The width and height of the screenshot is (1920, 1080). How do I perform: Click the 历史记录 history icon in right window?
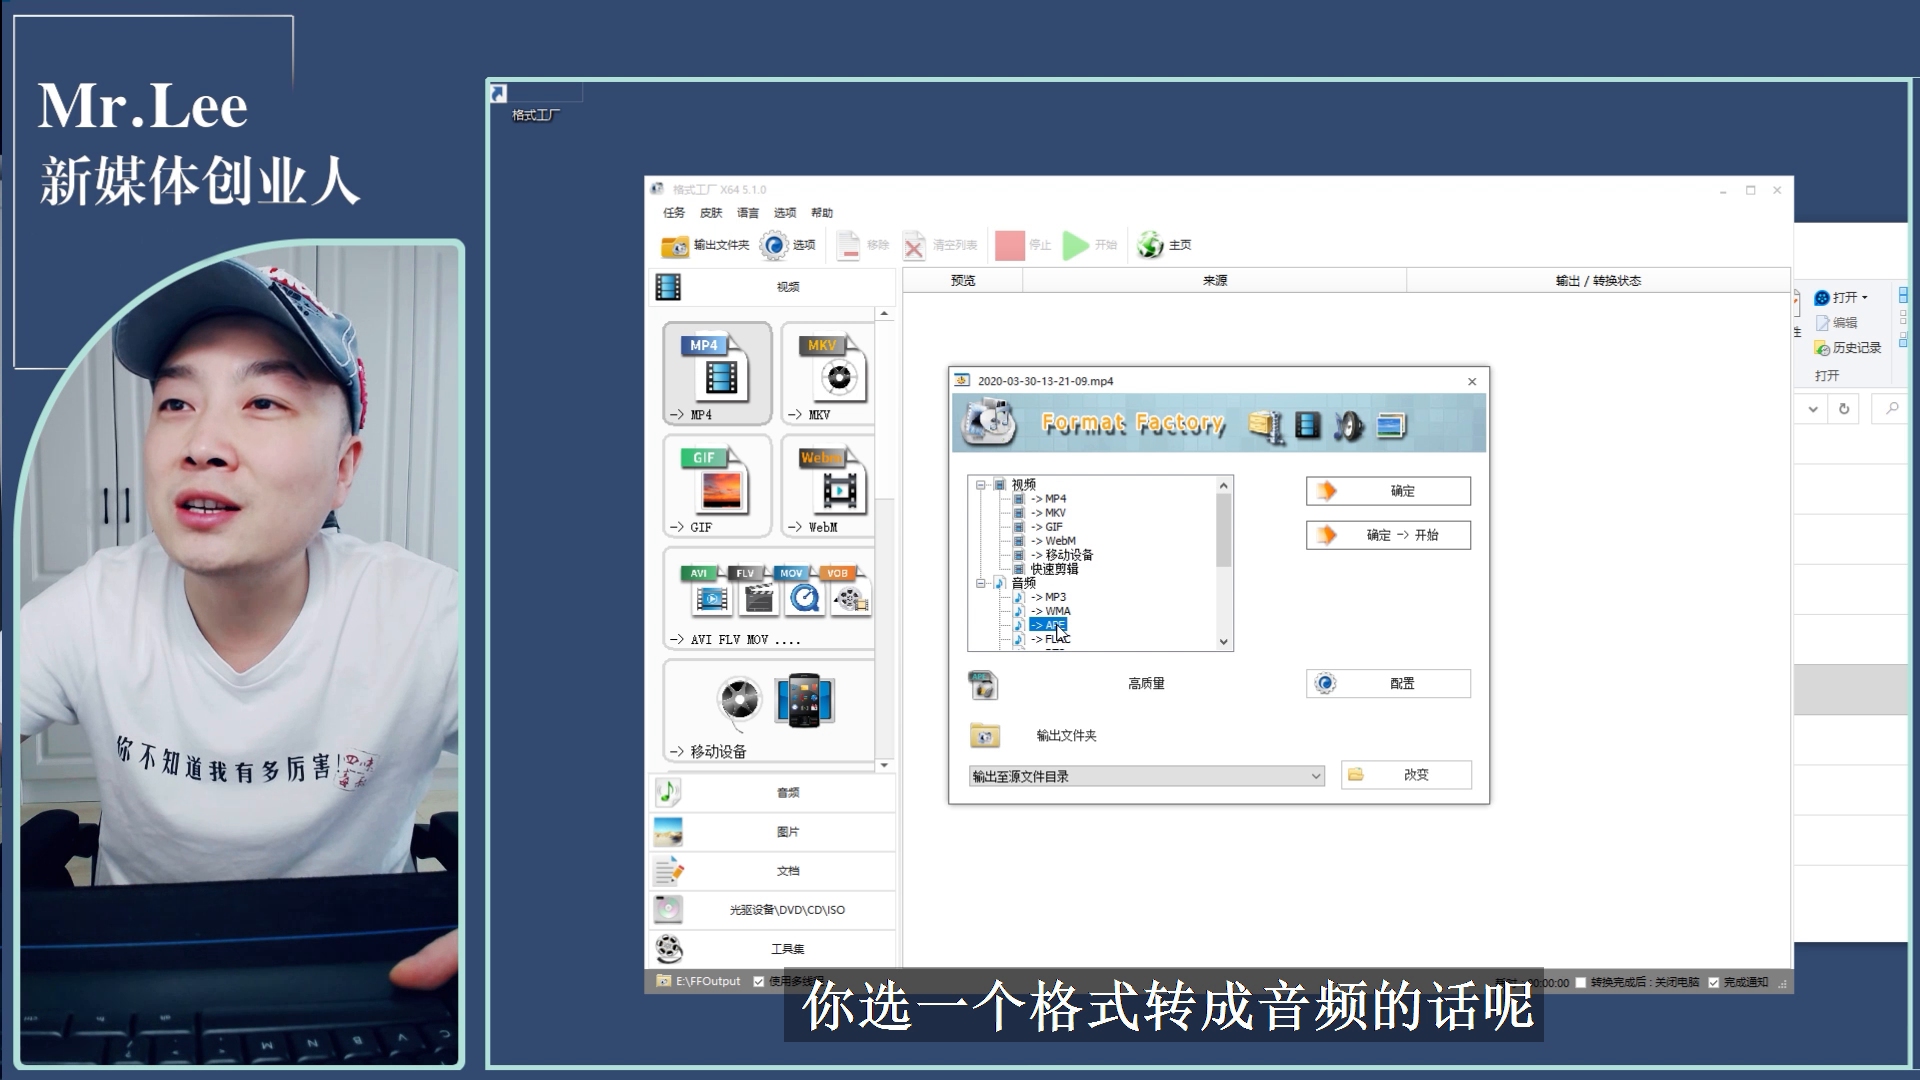(1822, 348)
